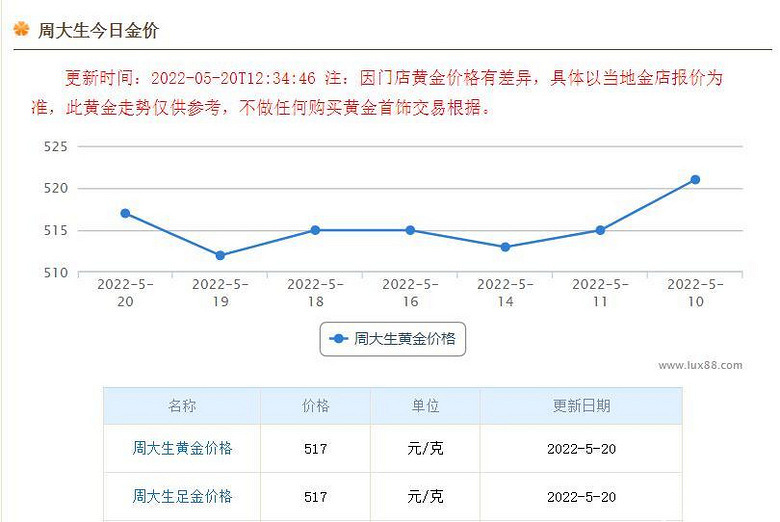Screen dimensions: 780x522
Task: Open the 周大生足金价格 link in table
Action: pos(182,496)
